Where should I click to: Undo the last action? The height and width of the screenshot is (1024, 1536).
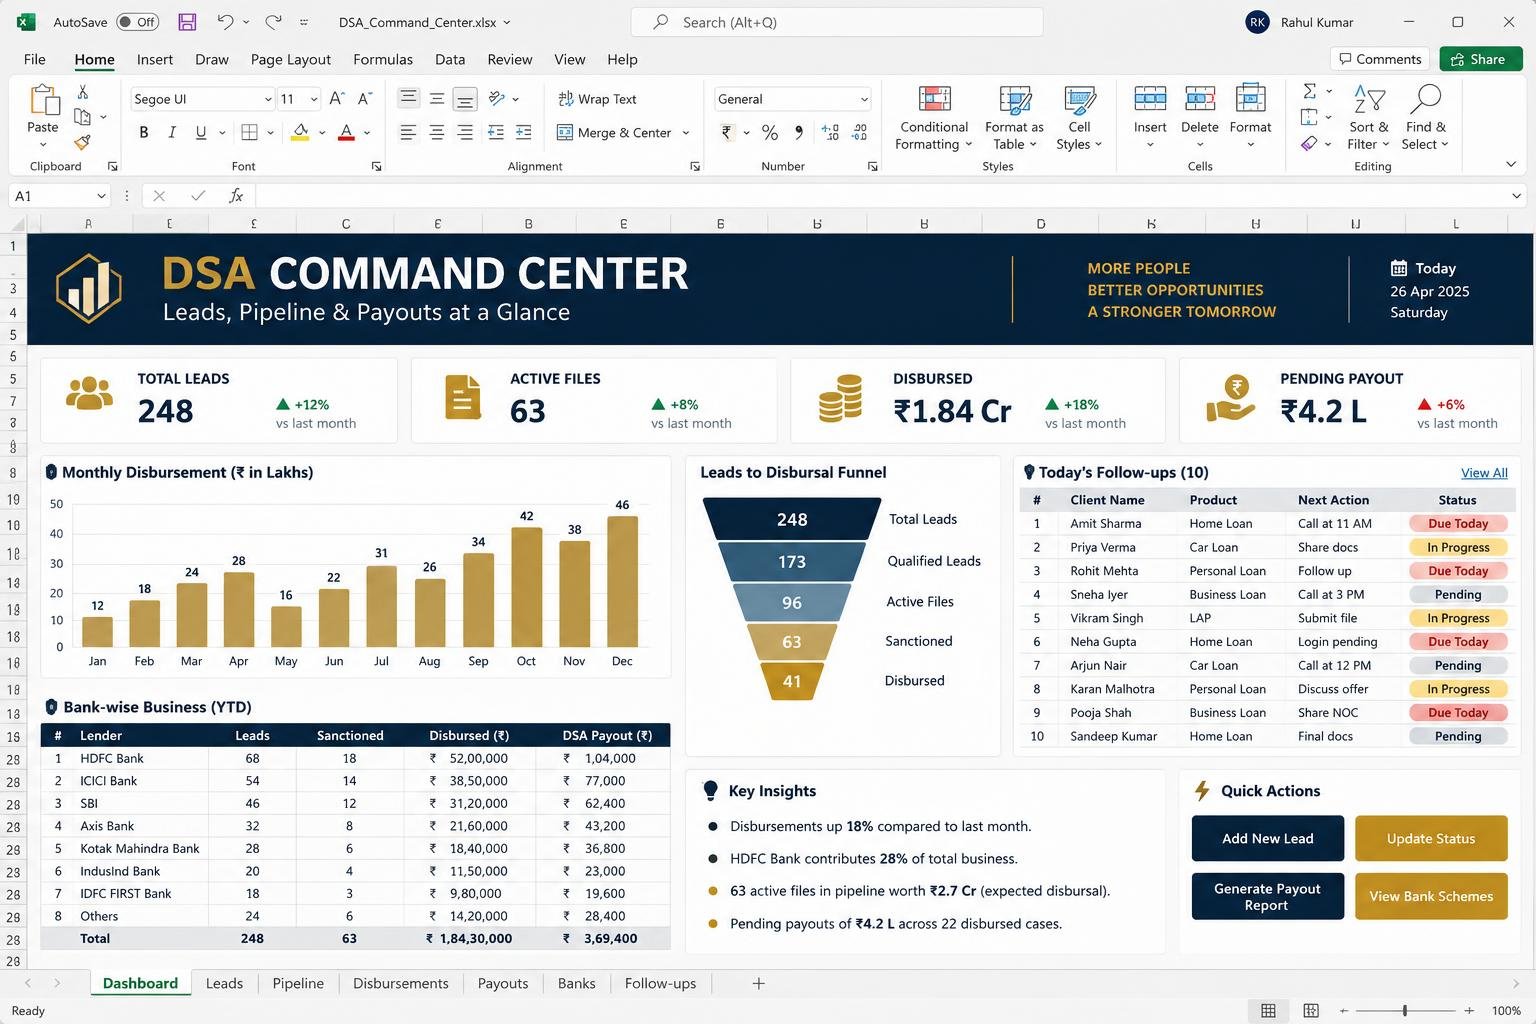tap(226, 22)
